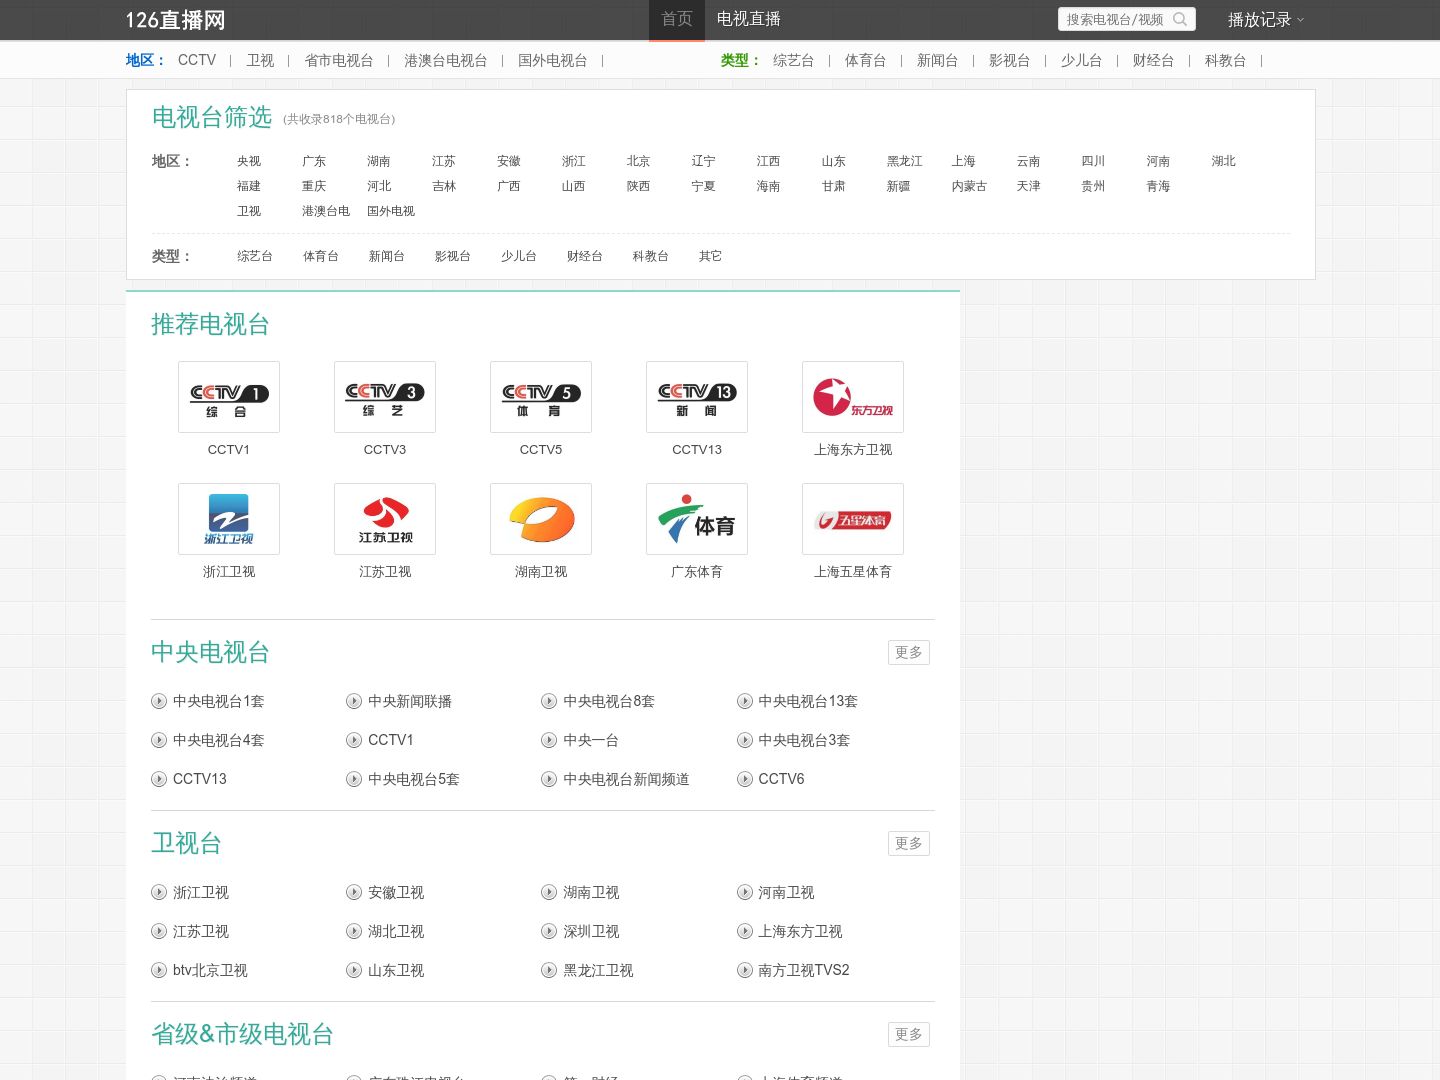Viewport: 1440px width, 1080px height.
Task: Filter by type 影视台 in filter panel
Action: point(453,256)
